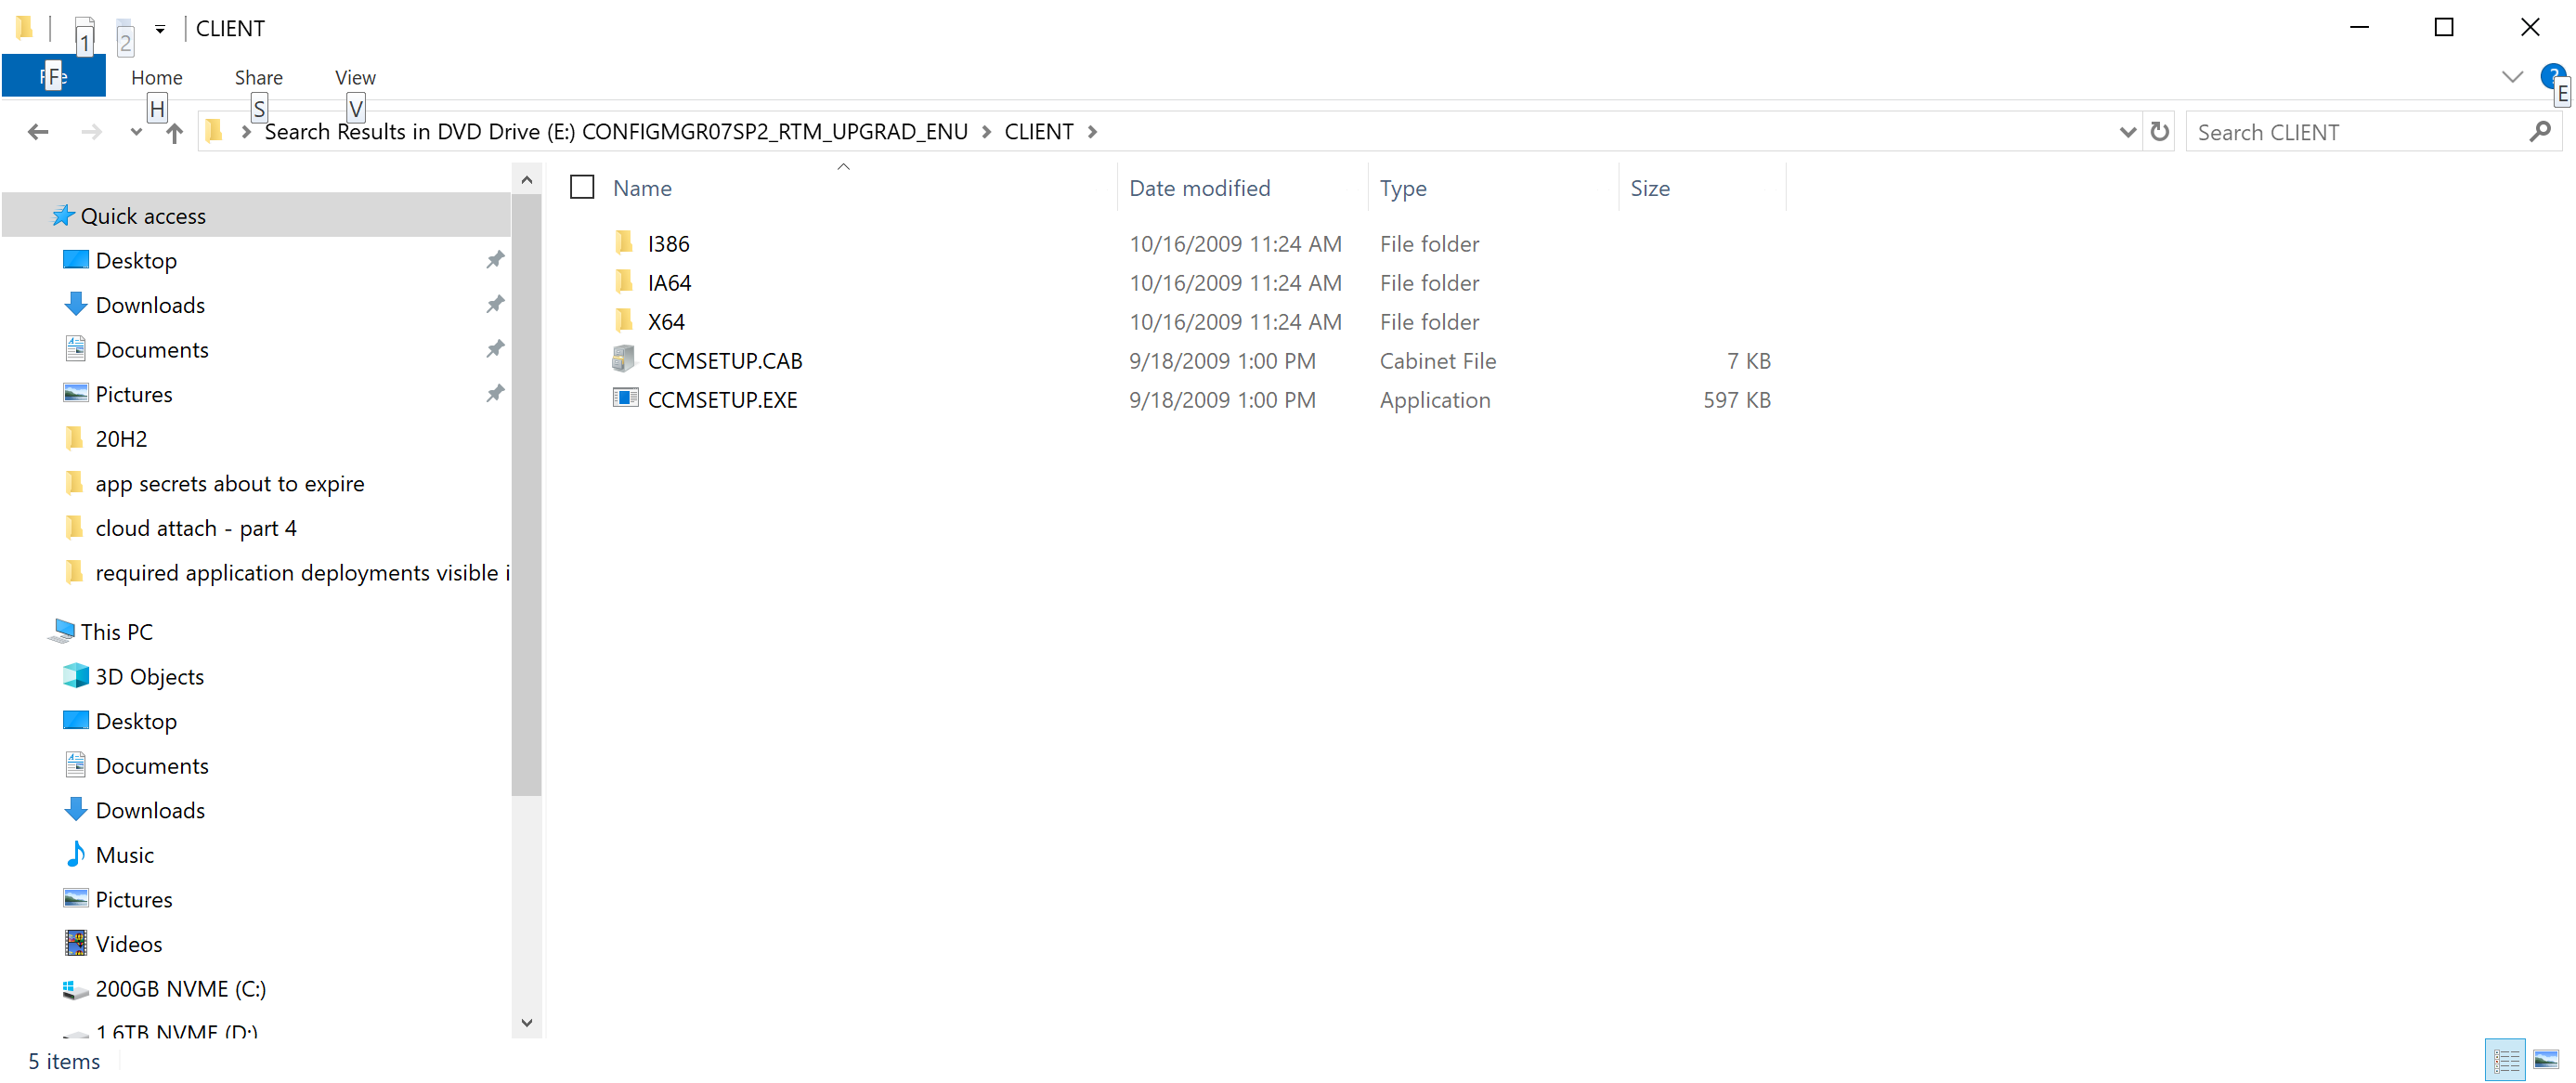Image resolution: width=2576 pixels, height=1083 pixels.
Task: Expand breadcrumb chevron after CLIENT
Action: click(1092, 132)
